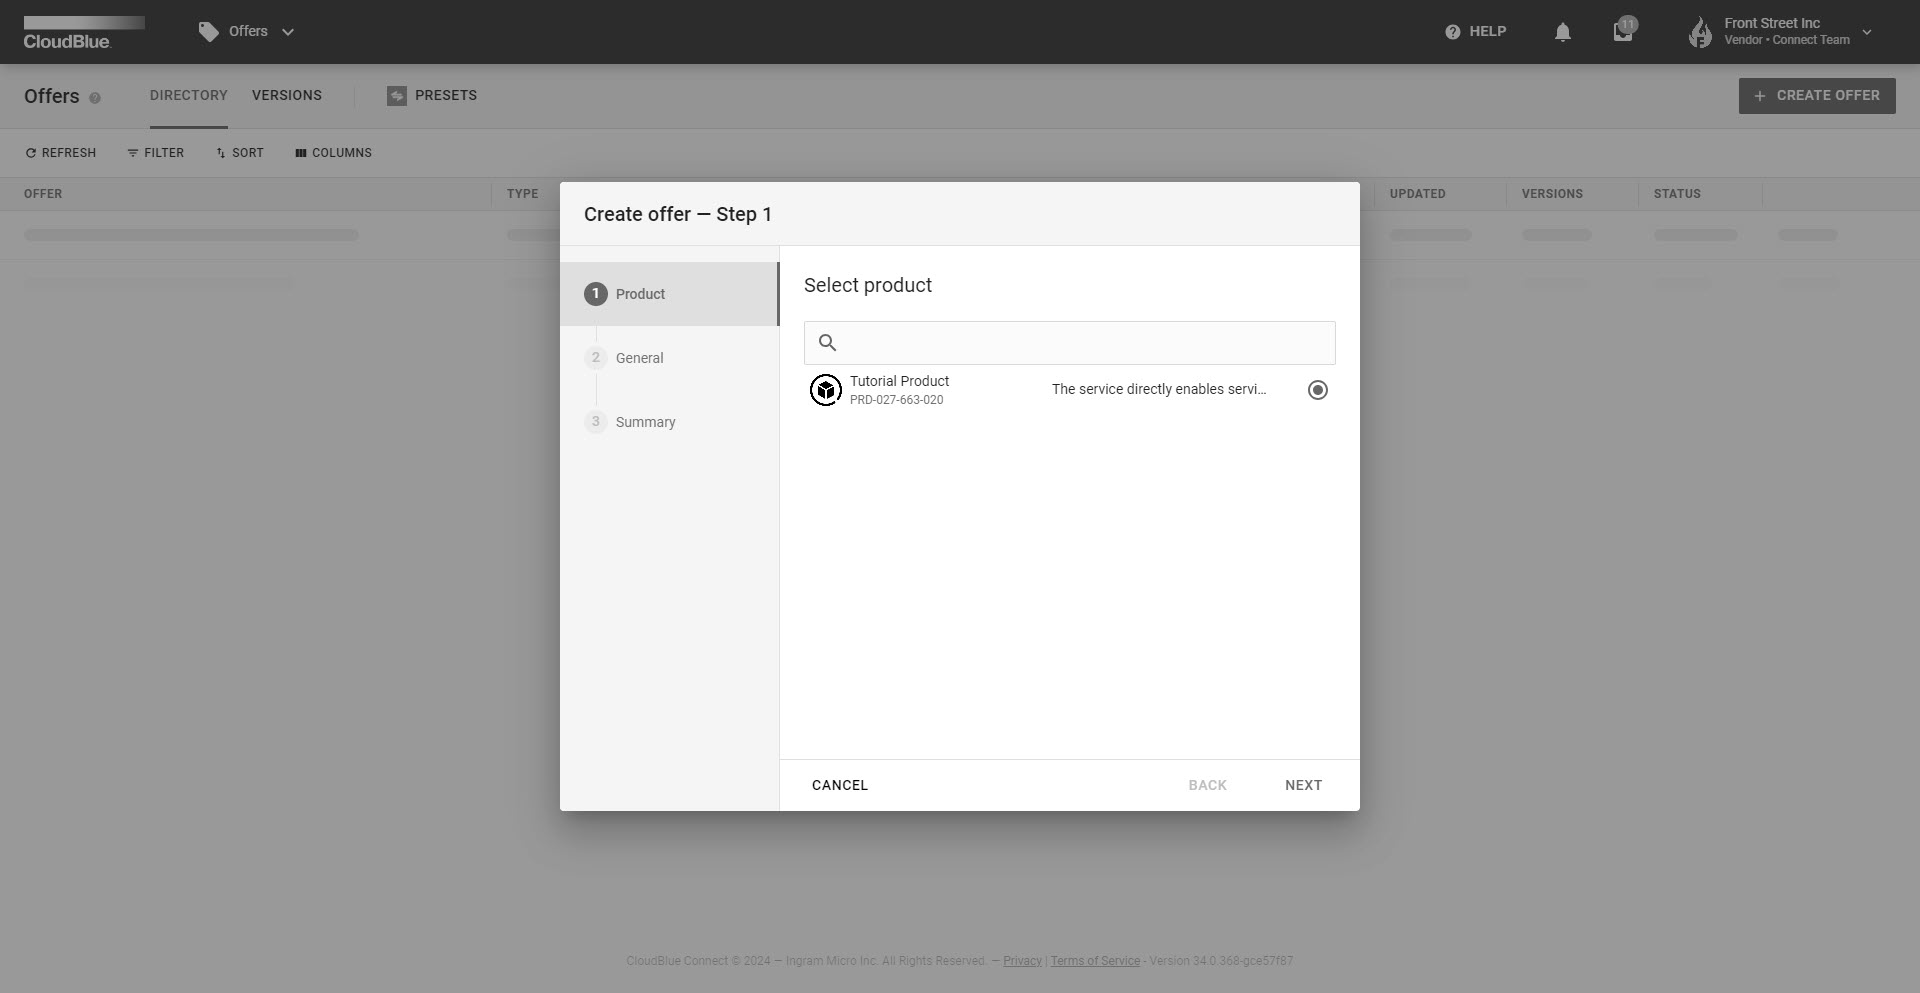Open the Terms of Service link

point(1095,961)
